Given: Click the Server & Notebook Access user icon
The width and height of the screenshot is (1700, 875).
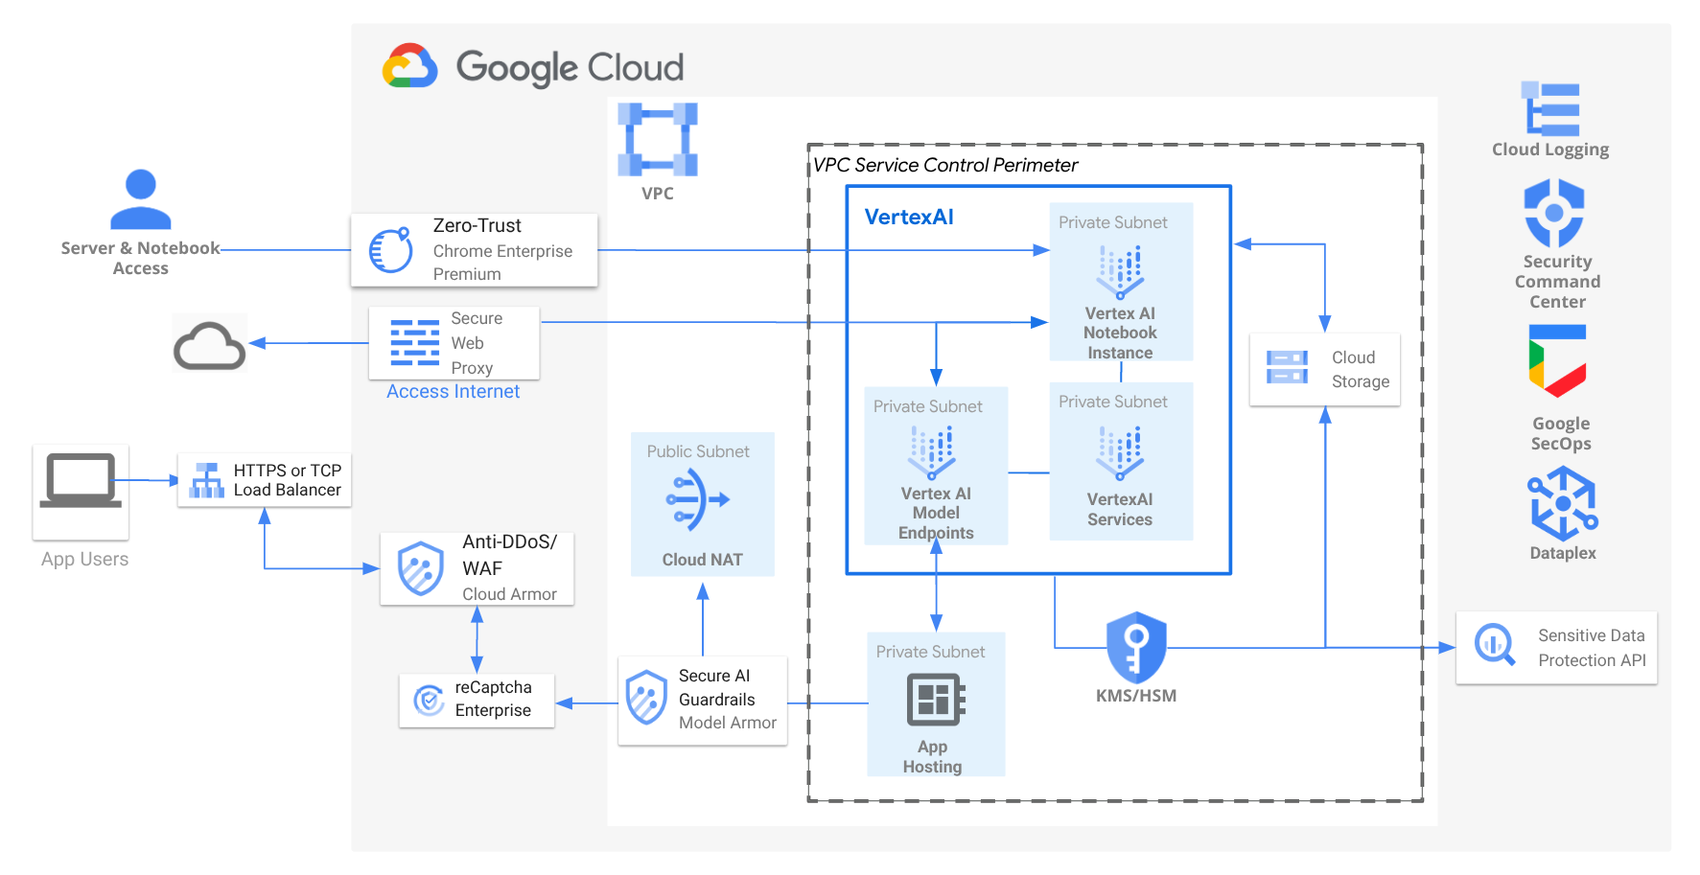Looking at the screenshot, I should (140, 200).
